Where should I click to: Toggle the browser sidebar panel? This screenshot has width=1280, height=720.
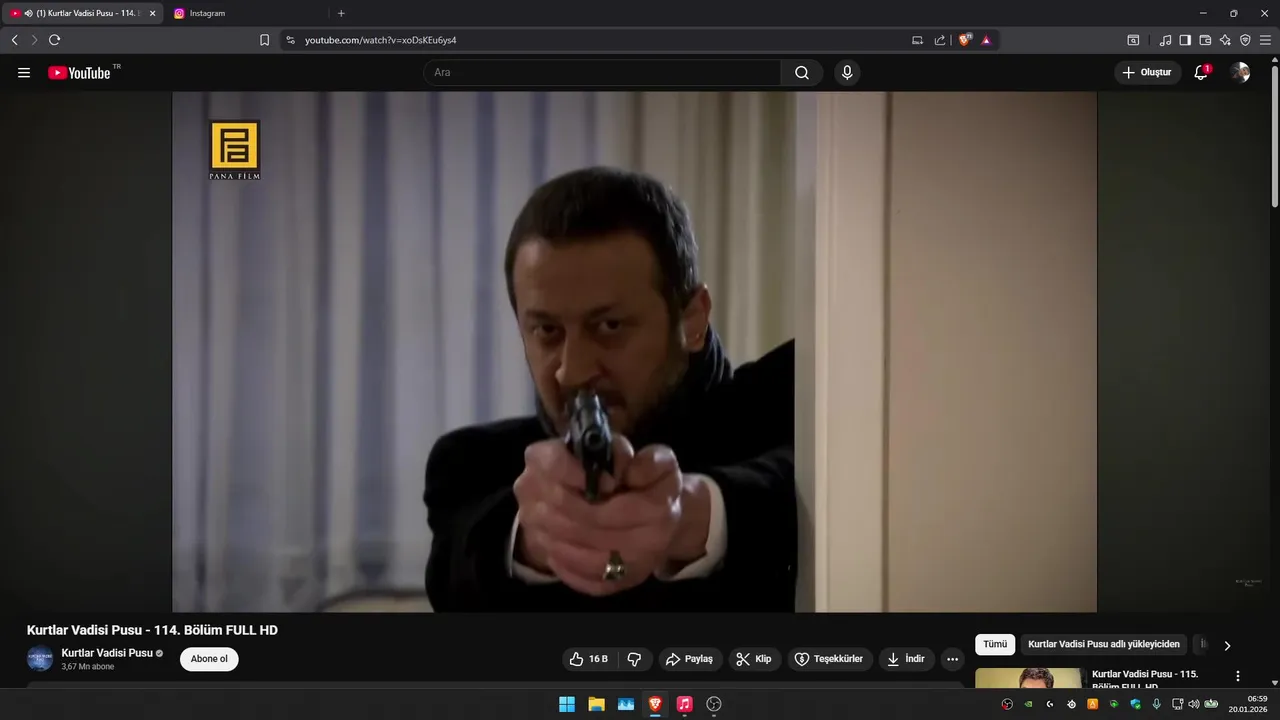pyautogui.click(x=1185, y=40)
